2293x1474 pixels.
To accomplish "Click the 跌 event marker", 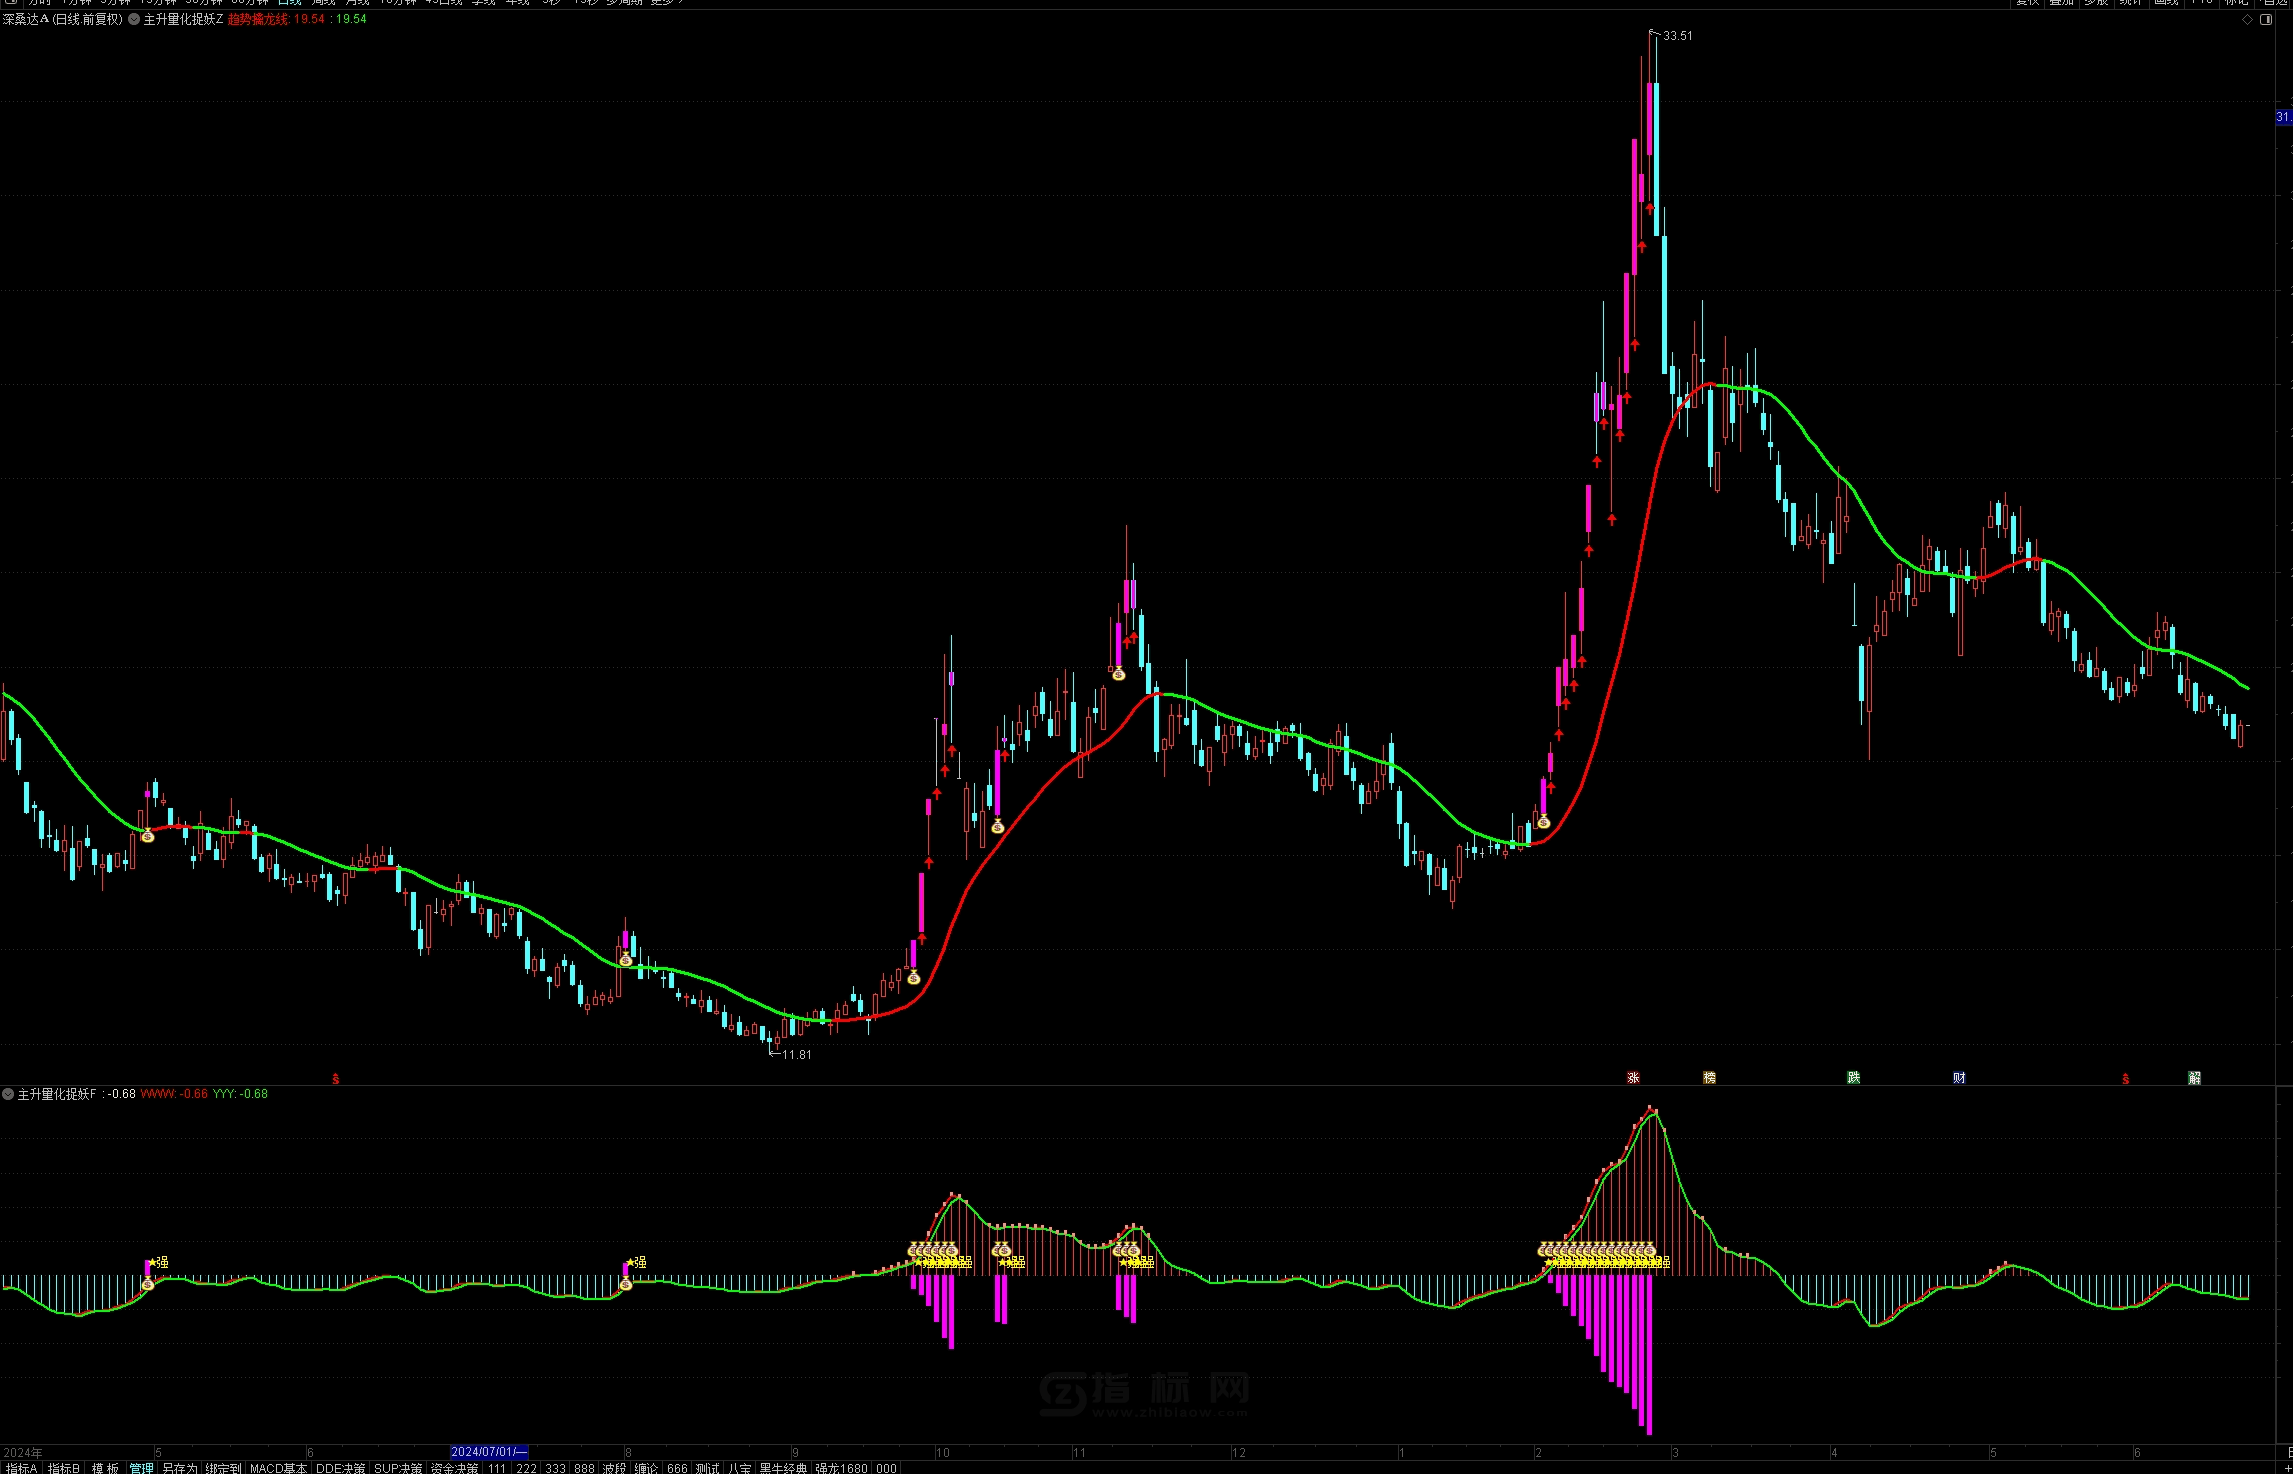I will (1853, 1078).
